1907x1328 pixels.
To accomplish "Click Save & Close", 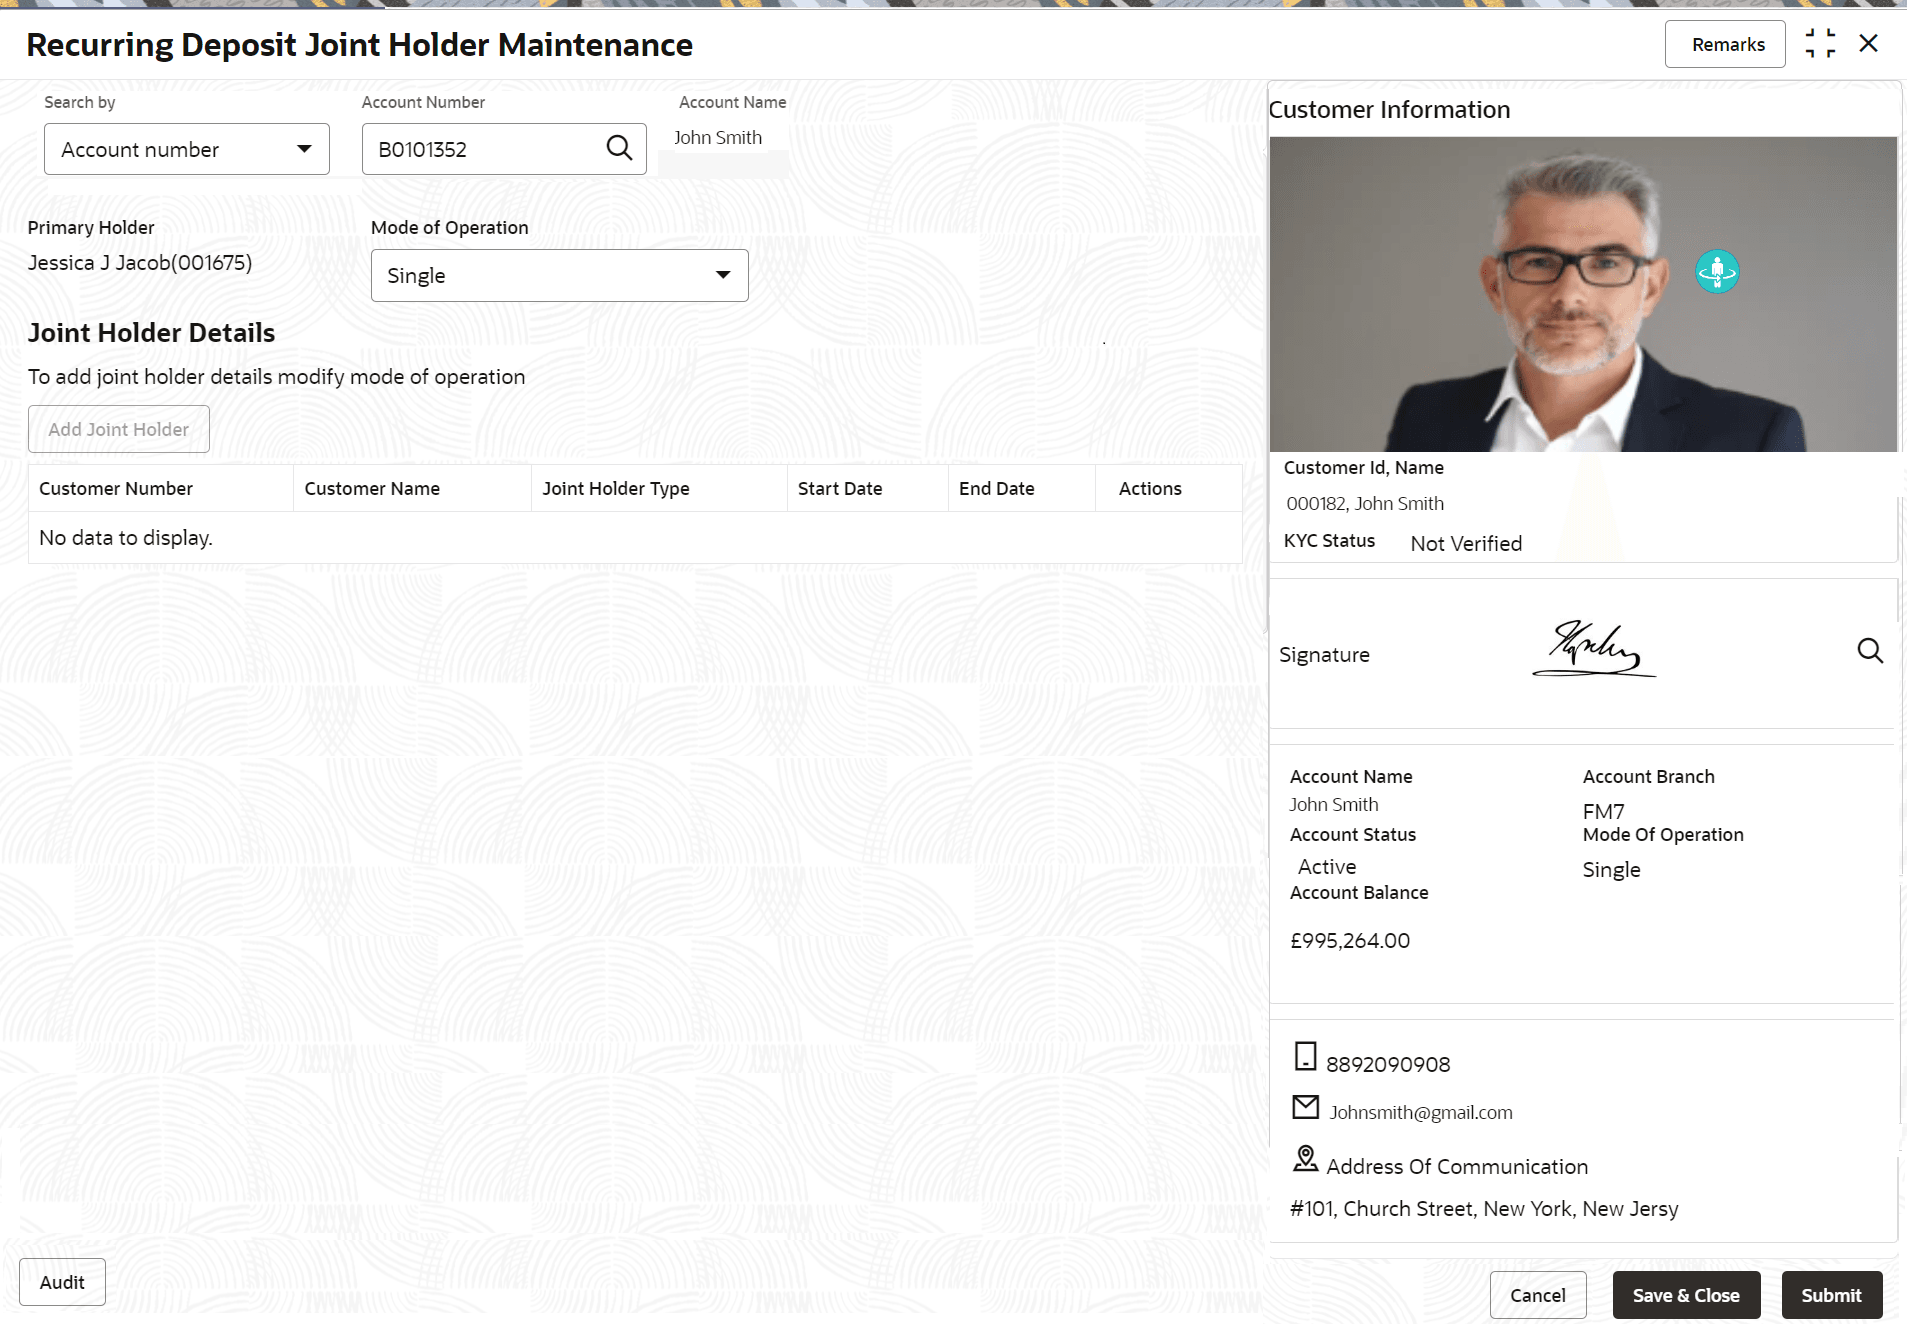I will click(1686, 1295).
